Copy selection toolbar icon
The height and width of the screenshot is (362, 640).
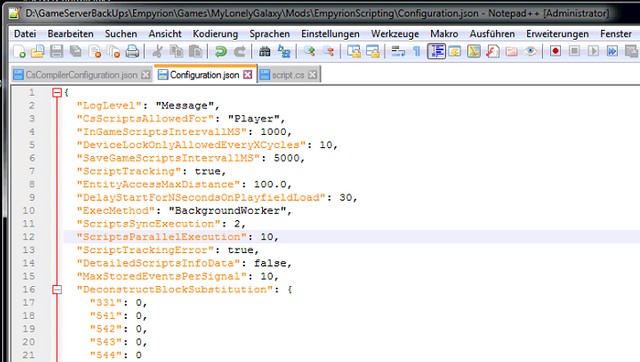coord(176,51)
